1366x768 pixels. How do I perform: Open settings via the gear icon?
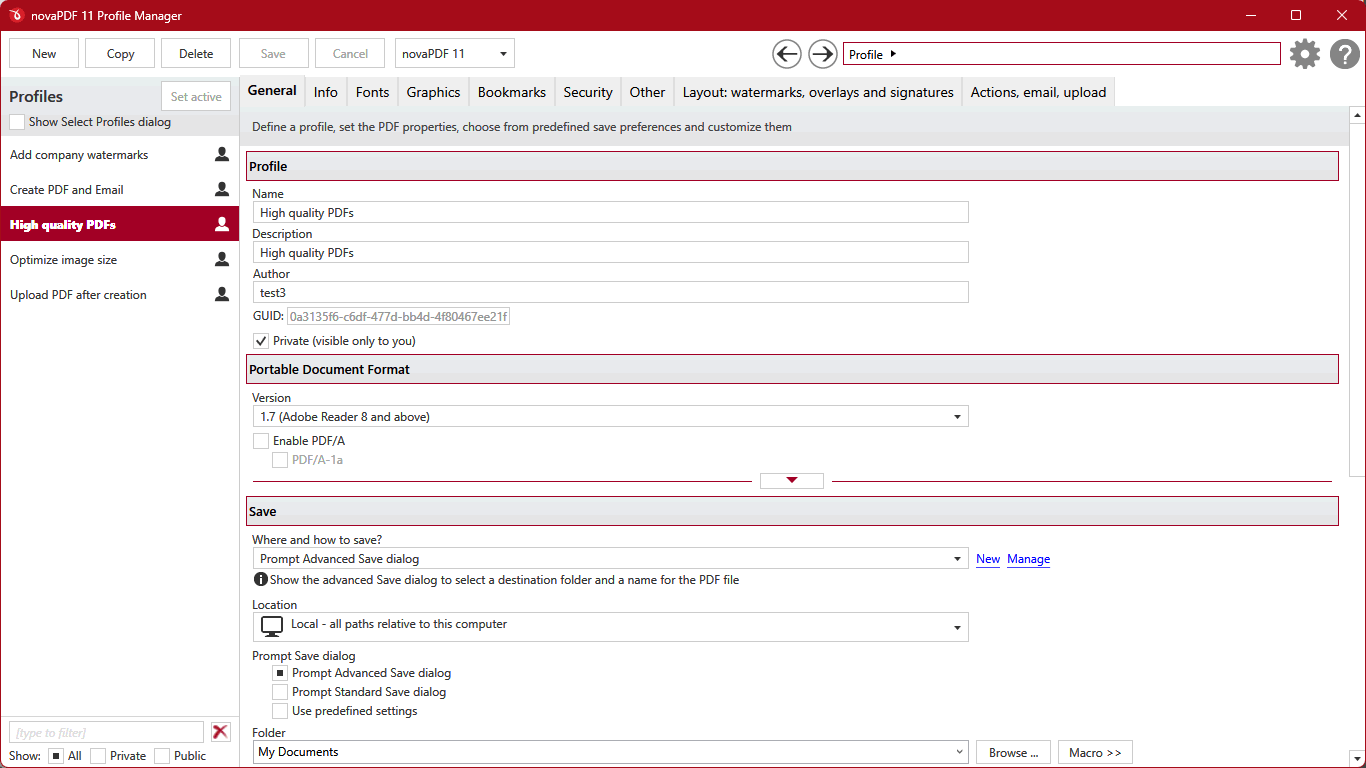click(1305, 54)
